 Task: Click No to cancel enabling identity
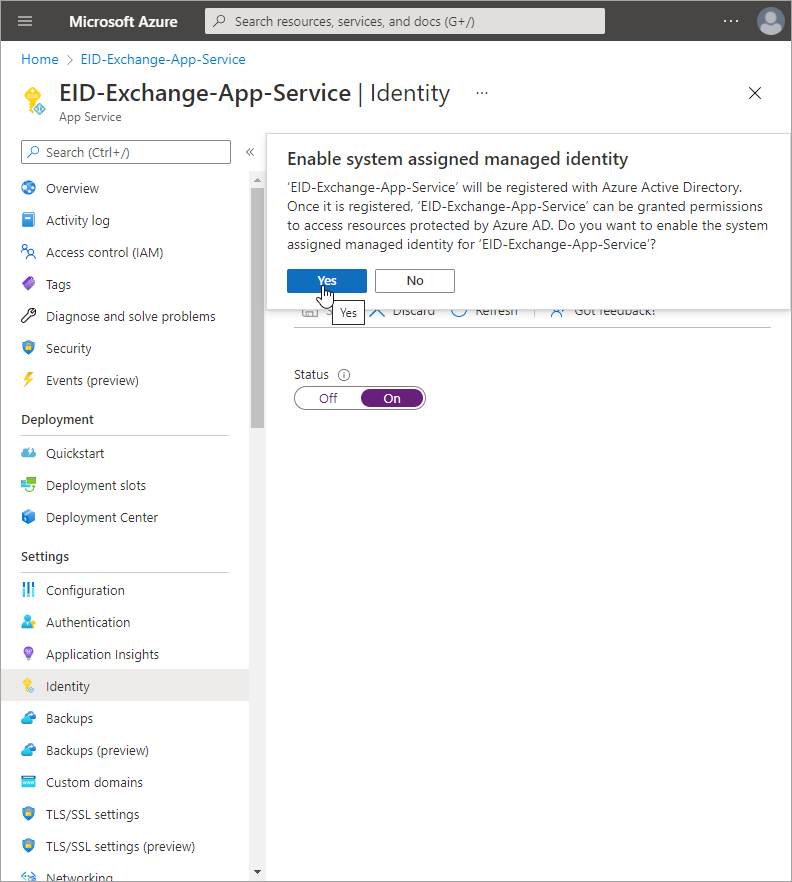[x=414, y=281]
